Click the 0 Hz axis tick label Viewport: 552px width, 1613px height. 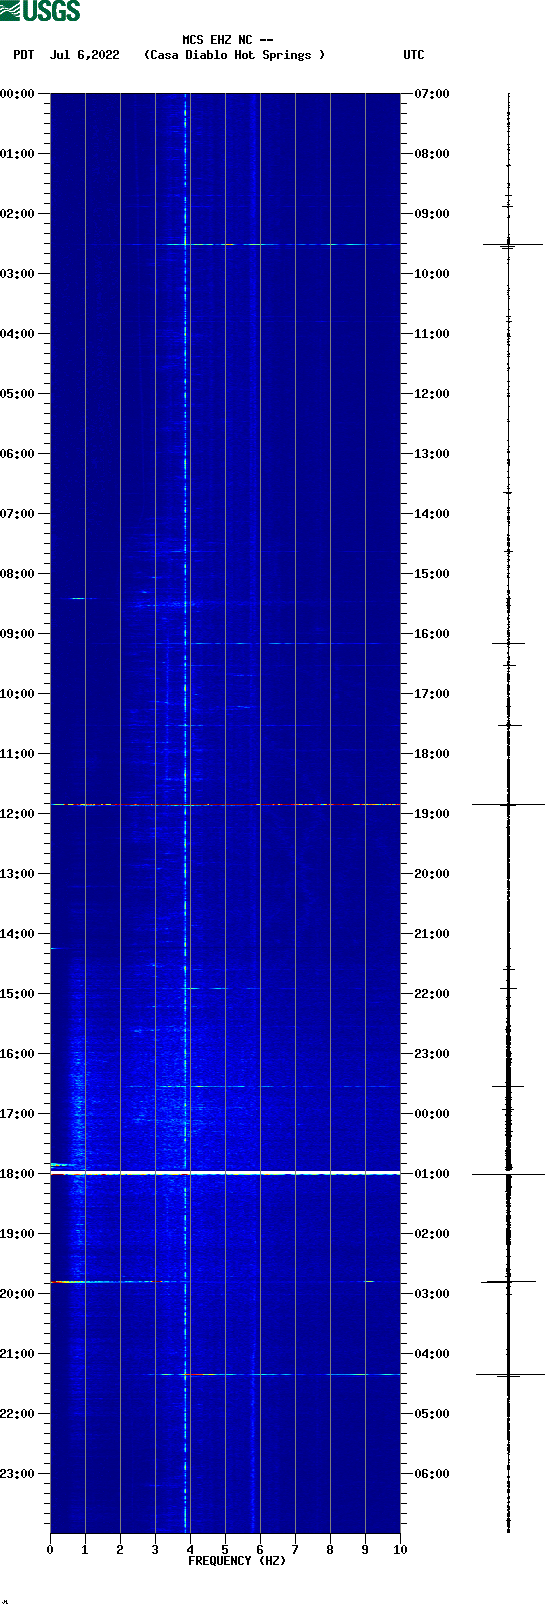[x=50, y=1550]
